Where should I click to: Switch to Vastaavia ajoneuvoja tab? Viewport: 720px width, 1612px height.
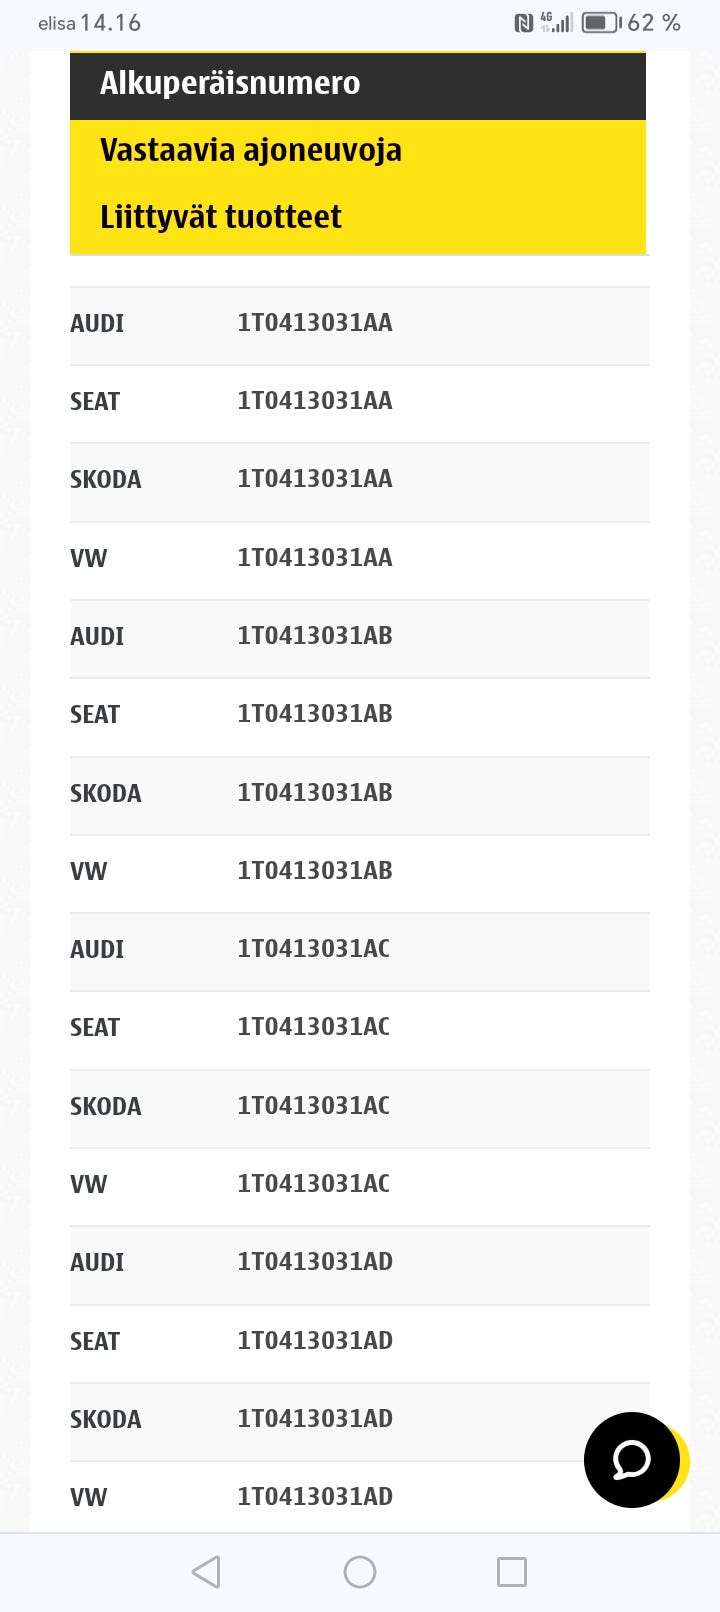click(x=251, y=150)
